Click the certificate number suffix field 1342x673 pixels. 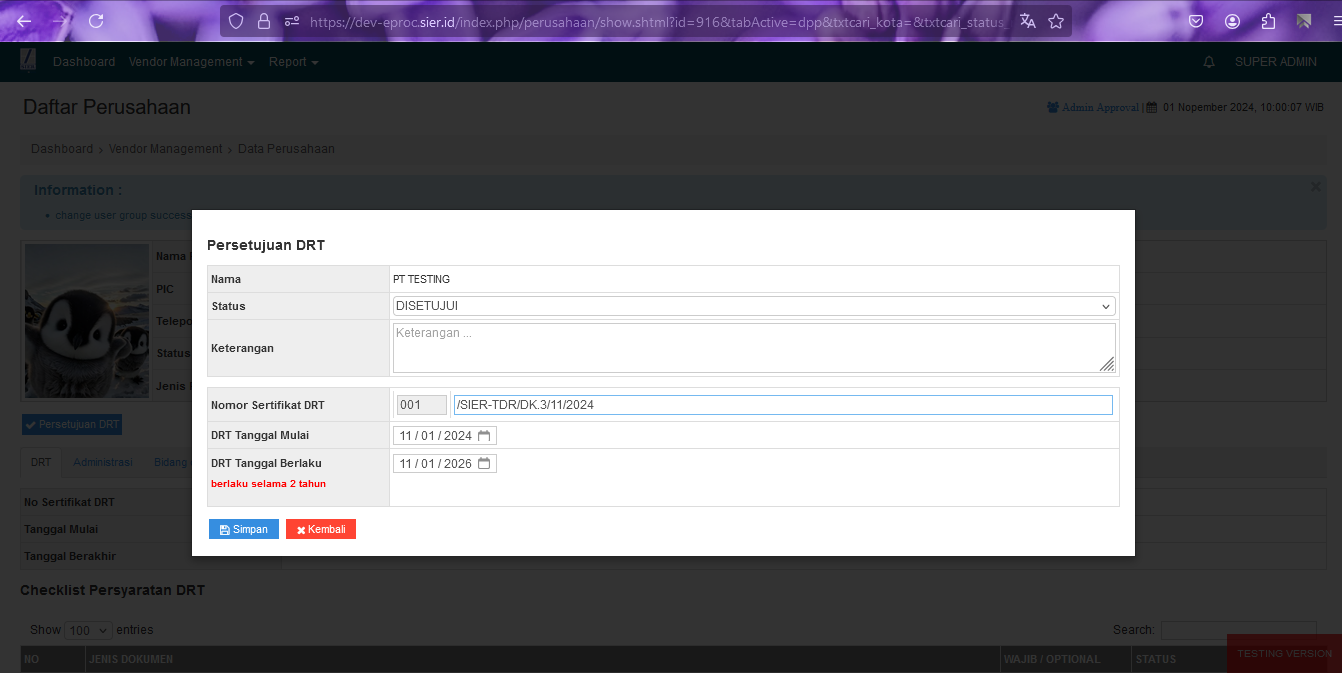coord(783,405)
